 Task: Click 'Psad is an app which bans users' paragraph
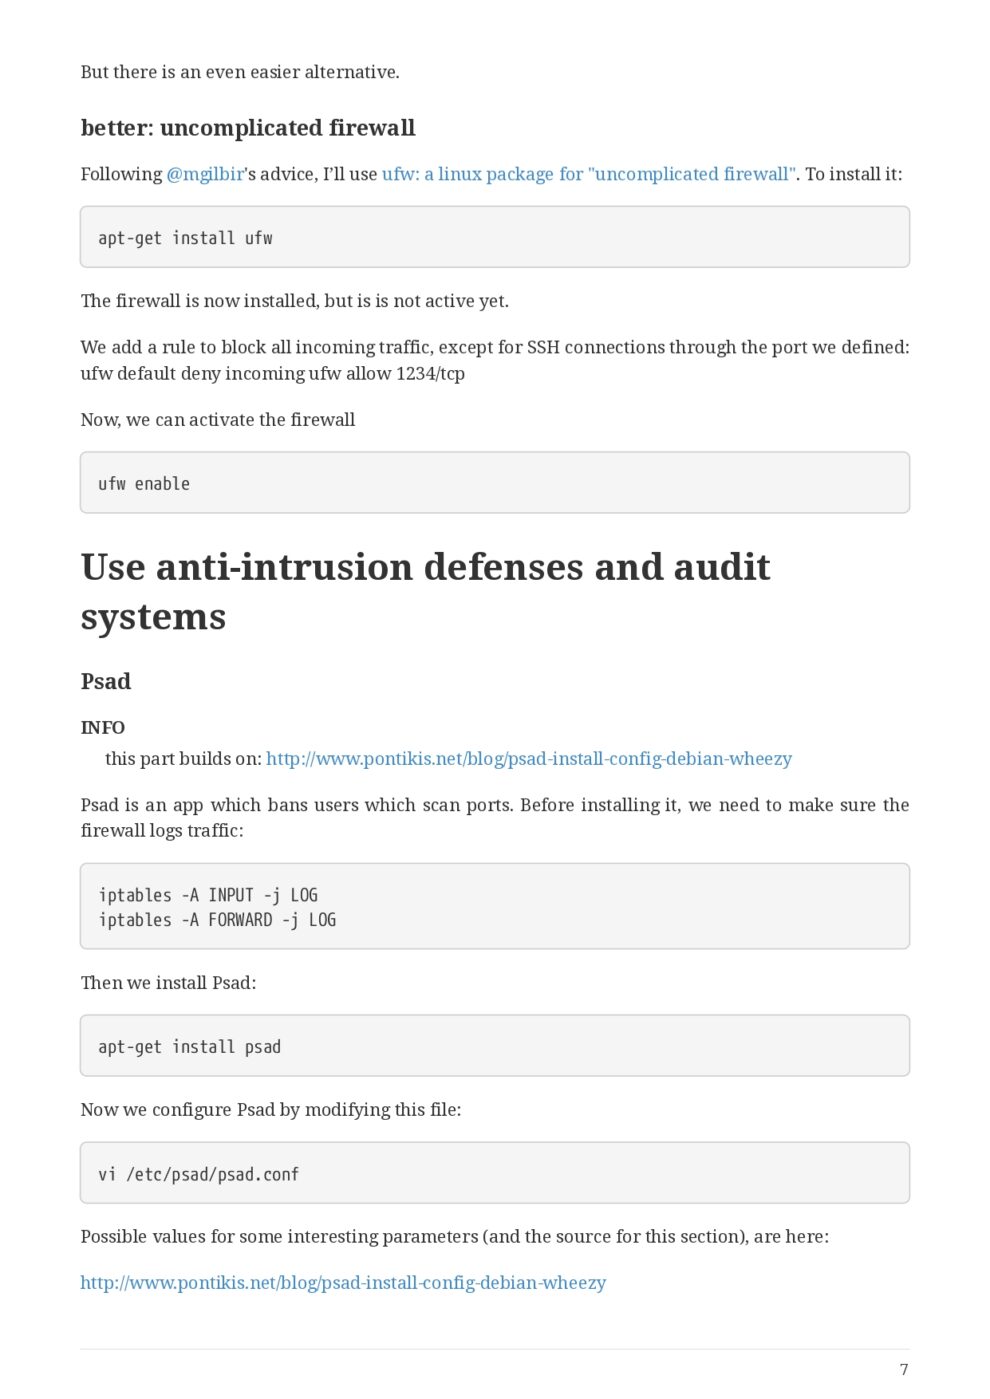pos(495,818)
